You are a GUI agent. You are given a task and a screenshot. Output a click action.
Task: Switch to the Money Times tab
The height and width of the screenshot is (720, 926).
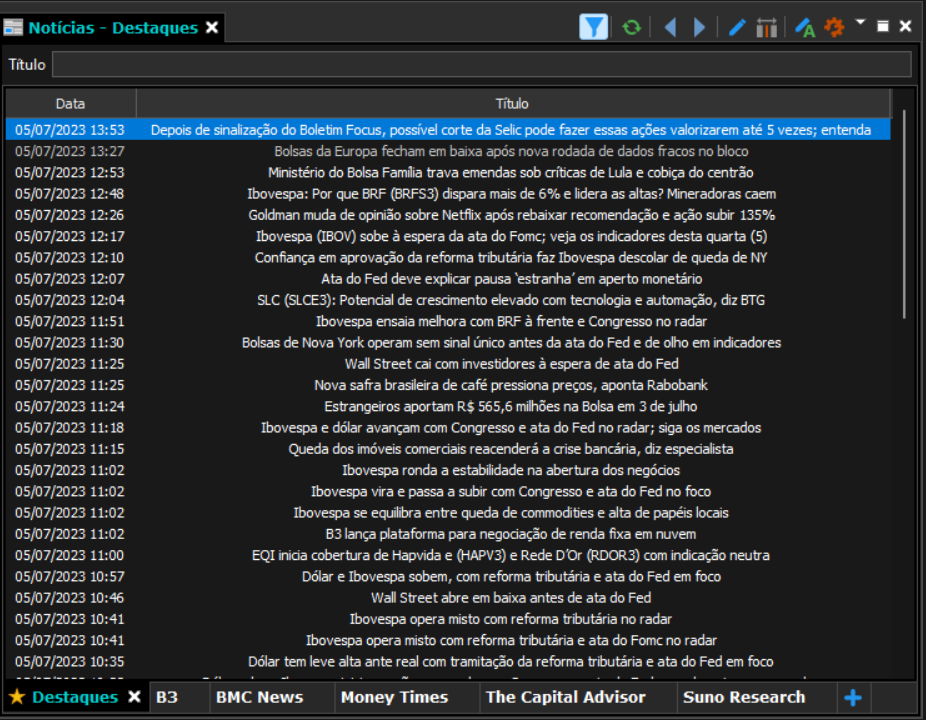click(x=394, y=697)
